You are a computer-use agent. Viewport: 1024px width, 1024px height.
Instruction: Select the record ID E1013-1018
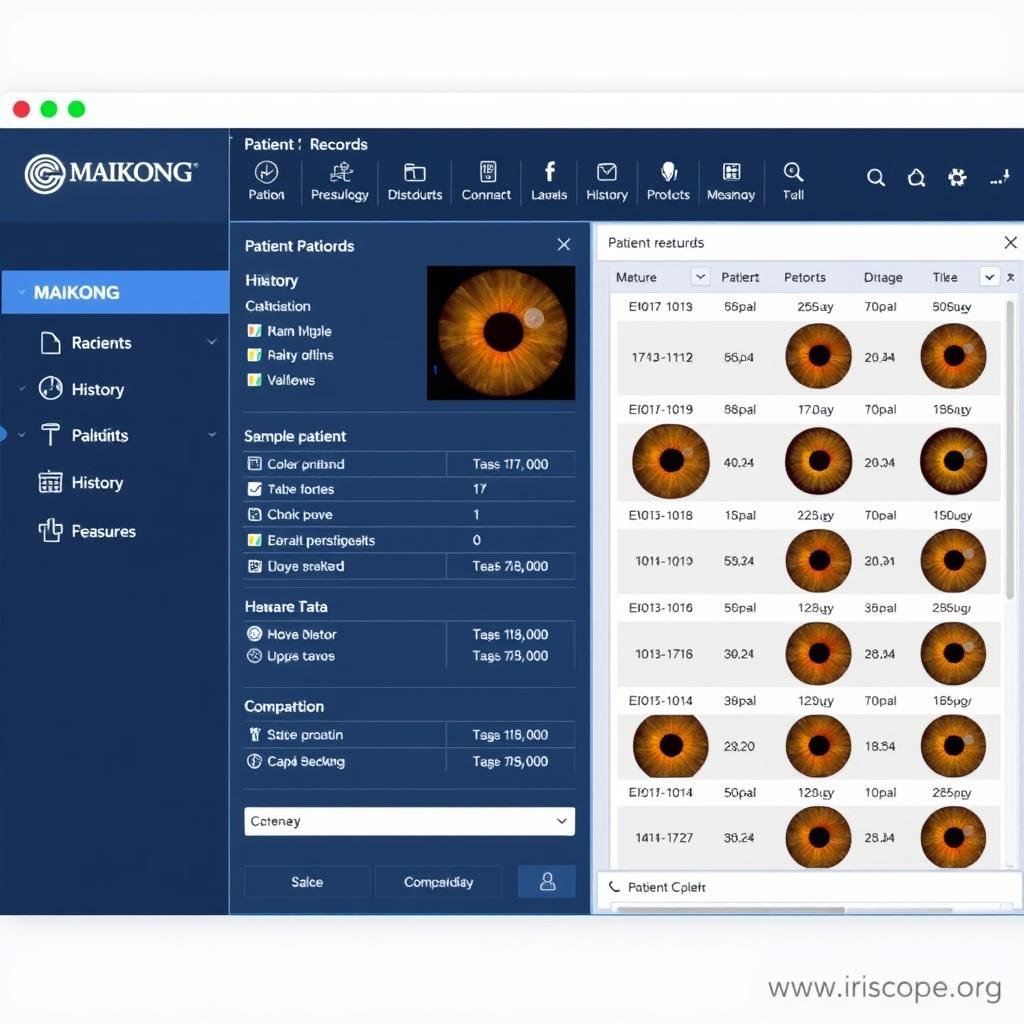click(x=660, y=515)
